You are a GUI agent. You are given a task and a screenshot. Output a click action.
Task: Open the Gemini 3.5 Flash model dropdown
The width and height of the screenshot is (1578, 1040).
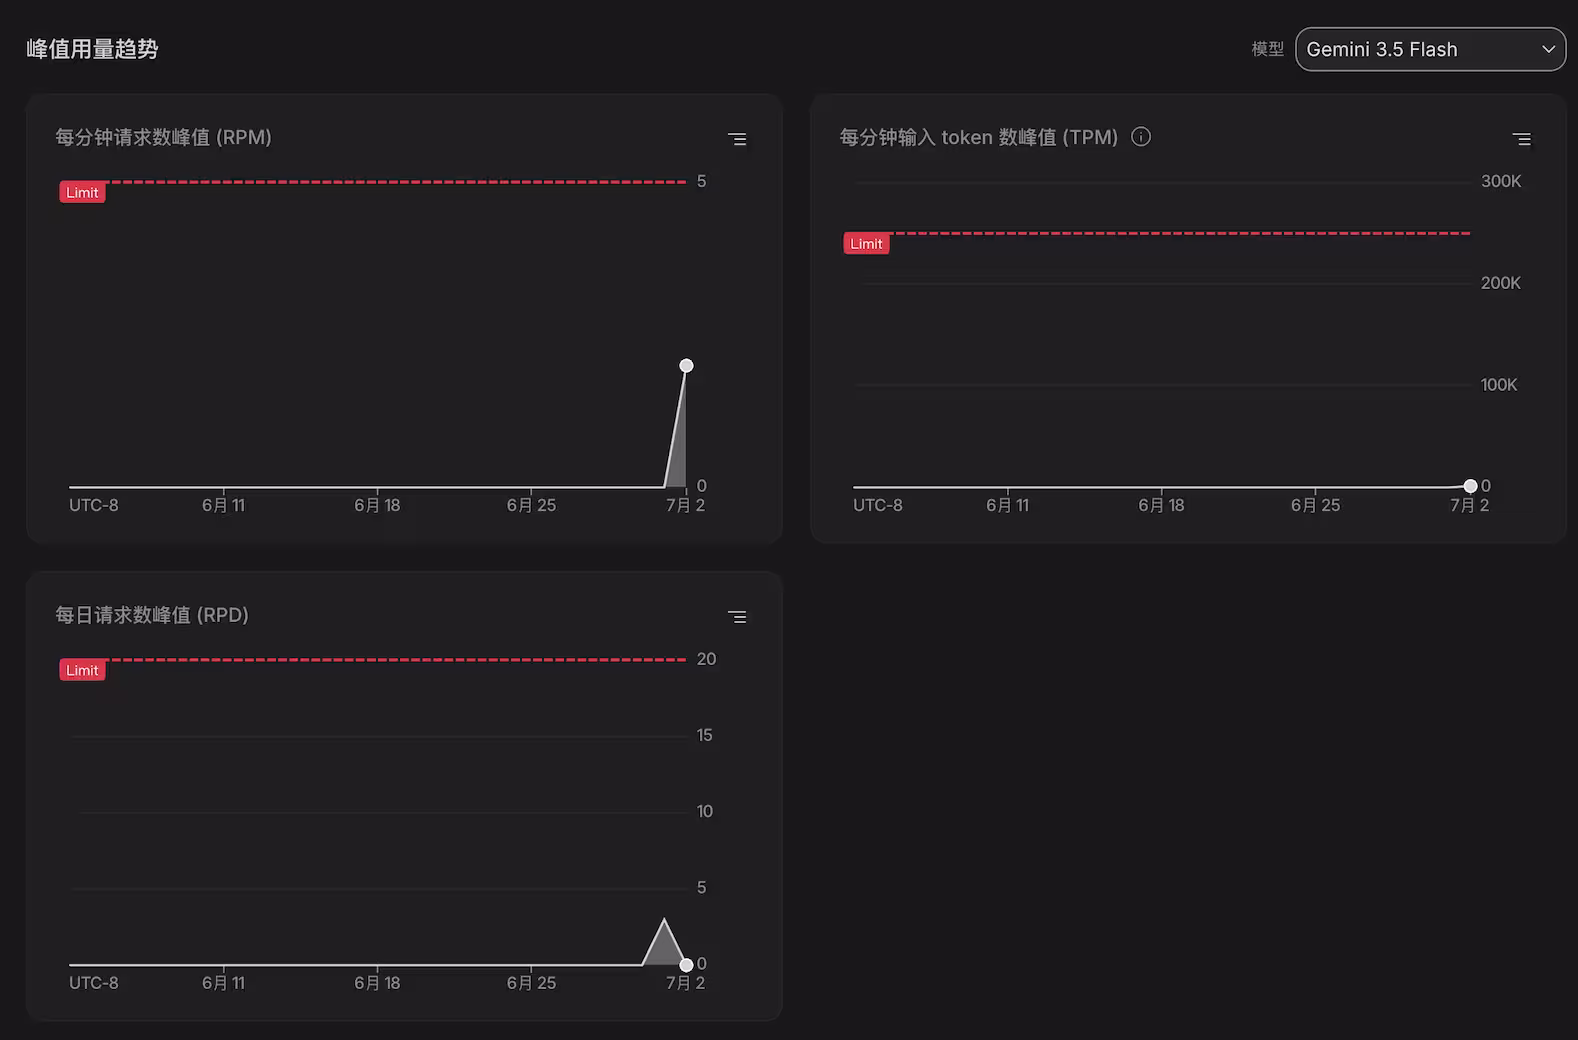tap(1430, 49)
